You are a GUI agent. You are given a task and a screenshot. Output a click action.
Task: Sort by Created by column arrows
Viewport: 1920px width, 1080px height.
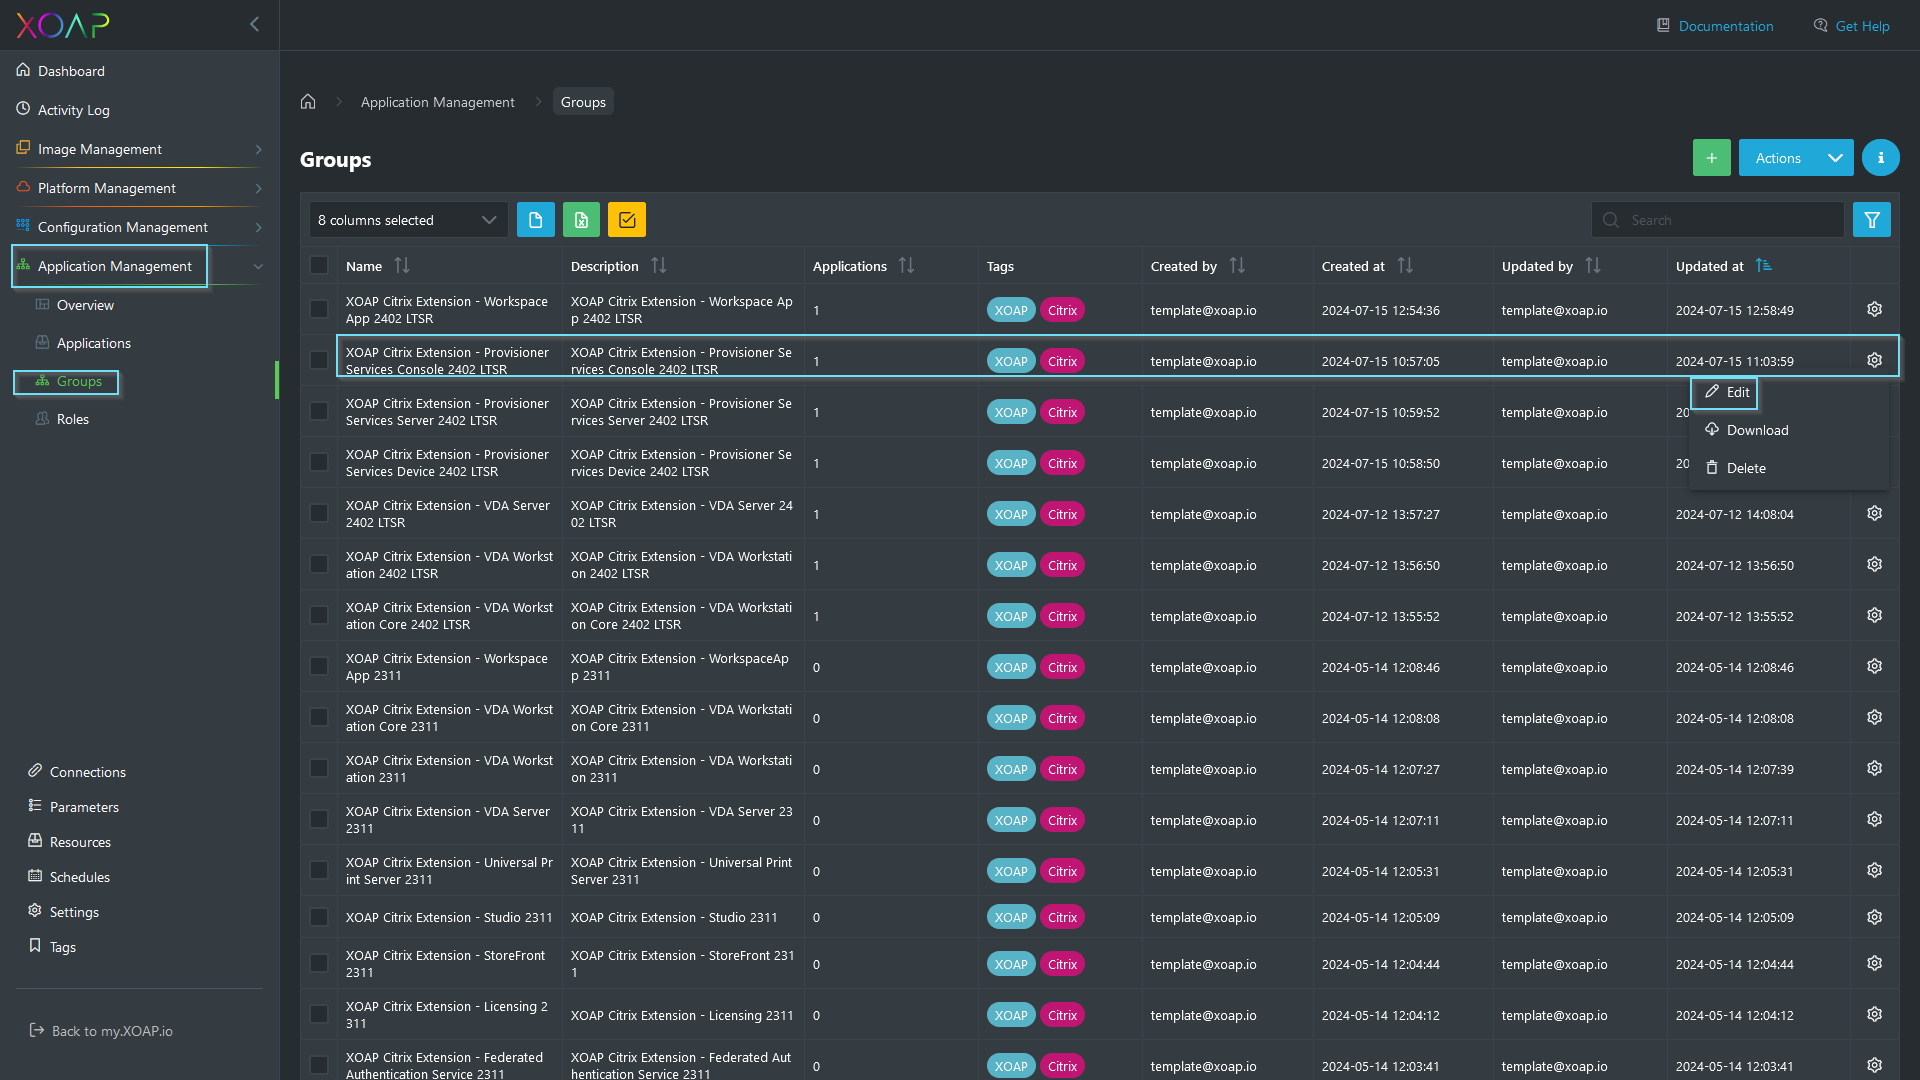point(1237,266)
